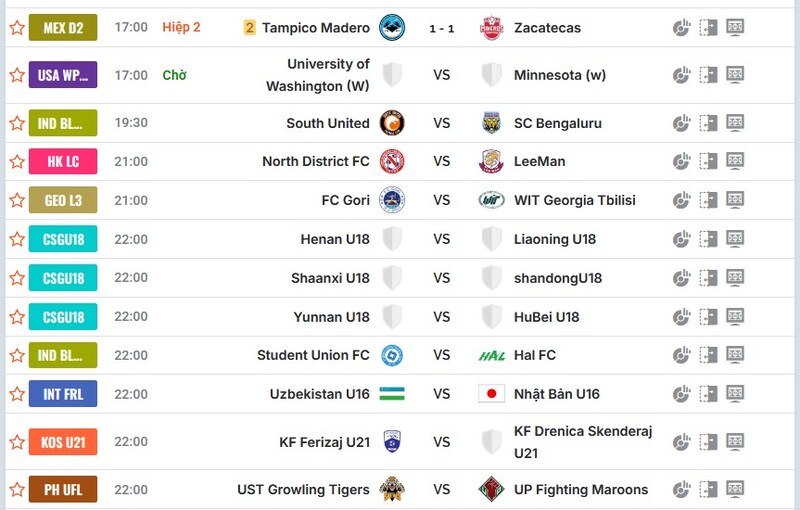The width and height of the screenshot is (800, 510).
Task: Open statistics chart icon for SC Bengaluru match
Action: coord(681,123)
